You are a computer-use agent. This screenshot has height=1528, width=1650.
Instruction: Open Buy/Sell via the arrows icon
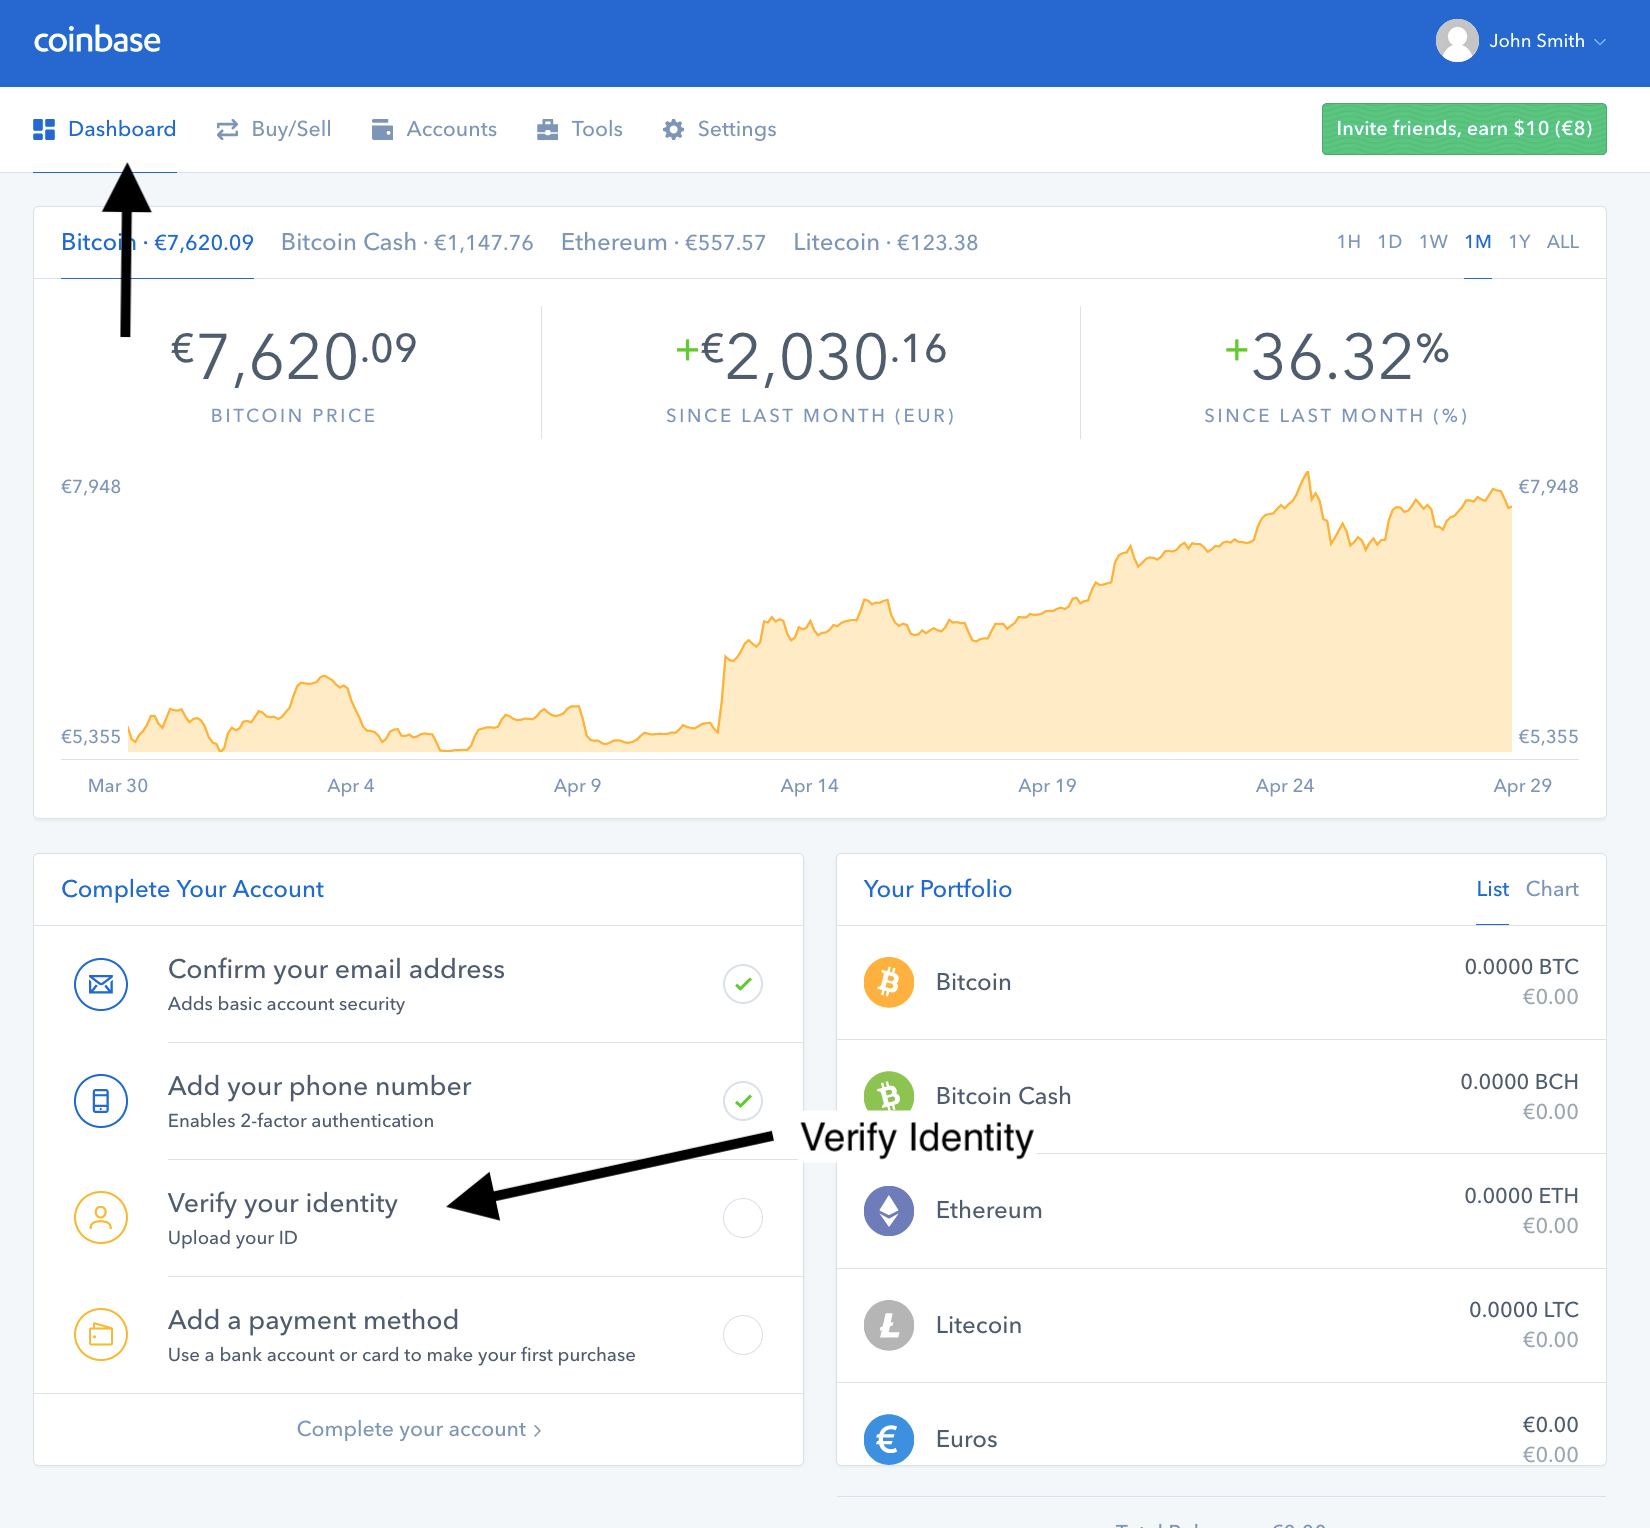coord(227,128)
